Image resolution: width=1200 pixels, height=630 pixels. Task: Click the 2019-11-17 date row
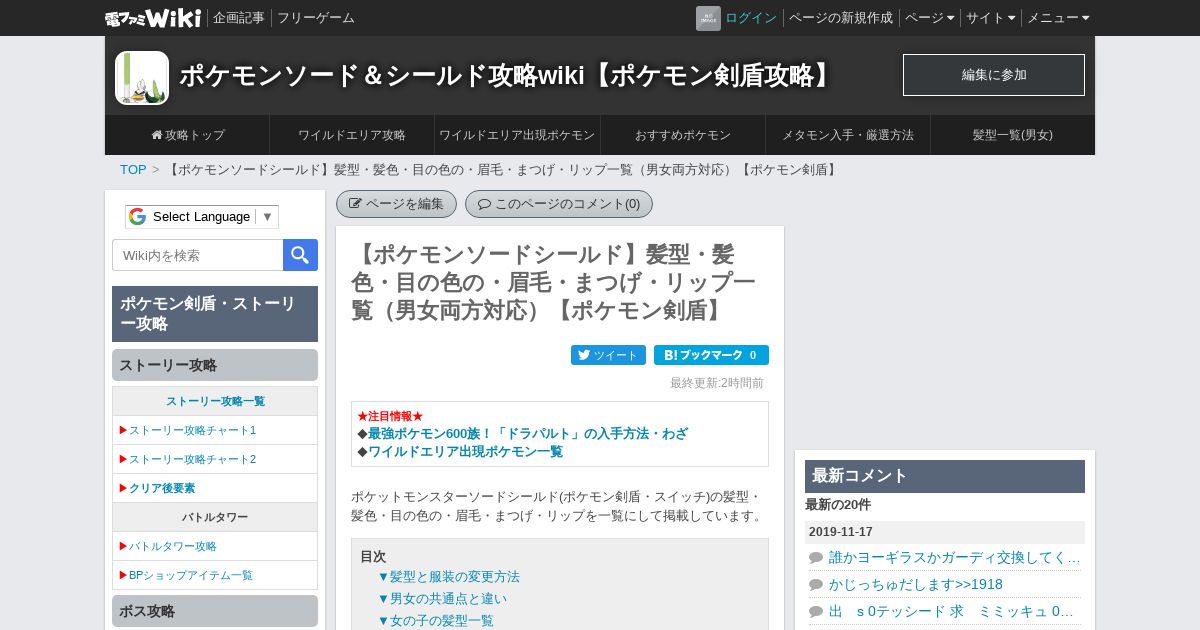point(945,532)
